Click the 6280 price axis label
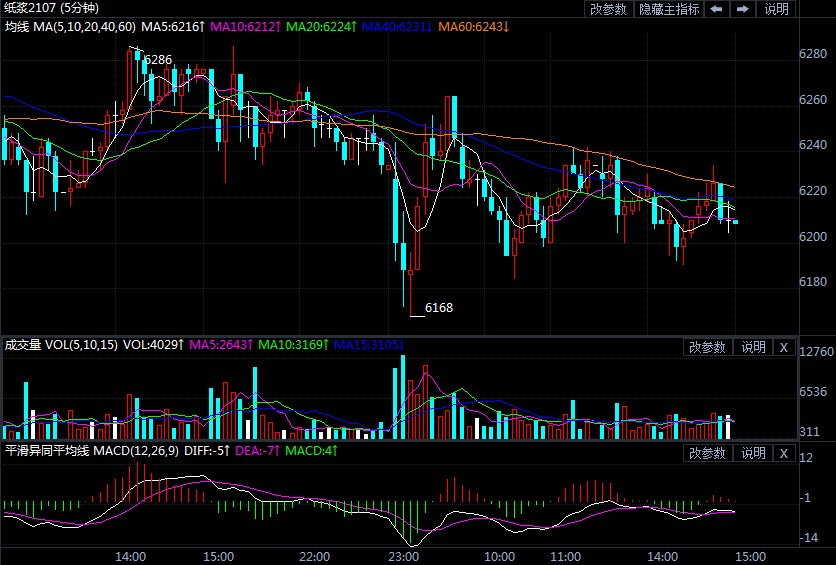The image size is (836, 565). point(813,54)
